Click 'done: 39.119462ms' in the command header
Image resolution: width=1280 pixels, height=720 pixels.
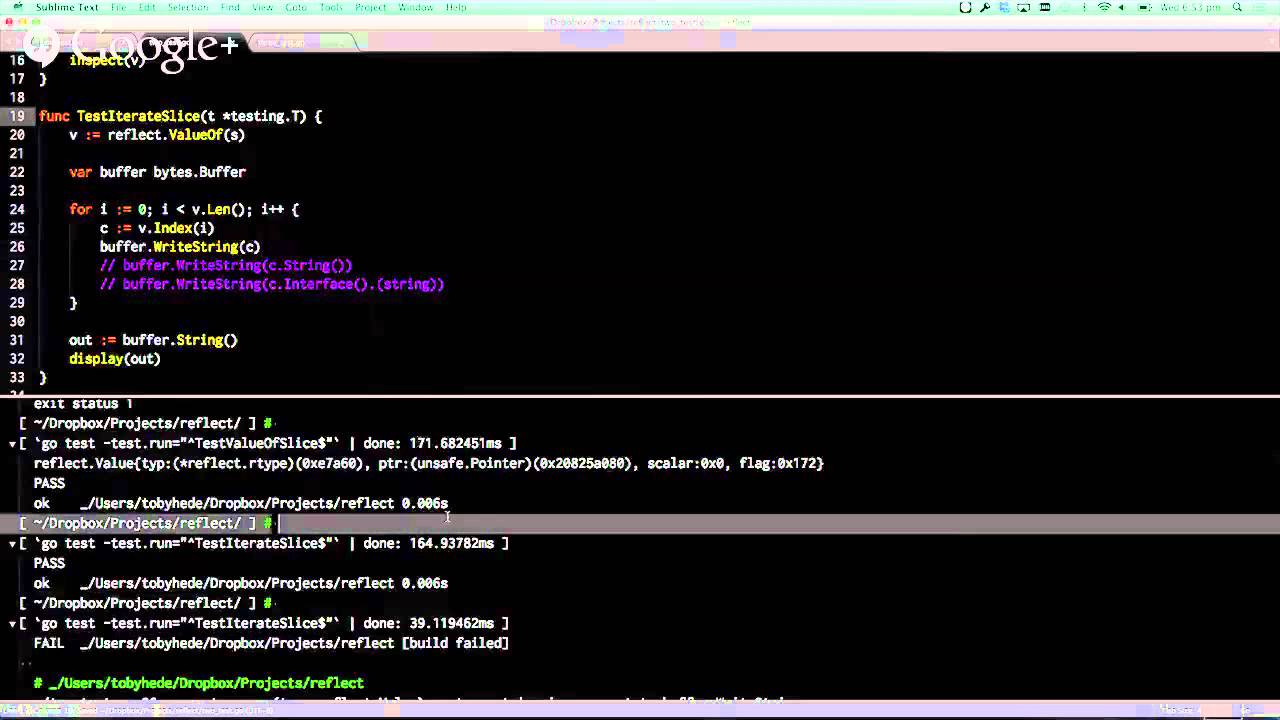[x=429, y=623]
